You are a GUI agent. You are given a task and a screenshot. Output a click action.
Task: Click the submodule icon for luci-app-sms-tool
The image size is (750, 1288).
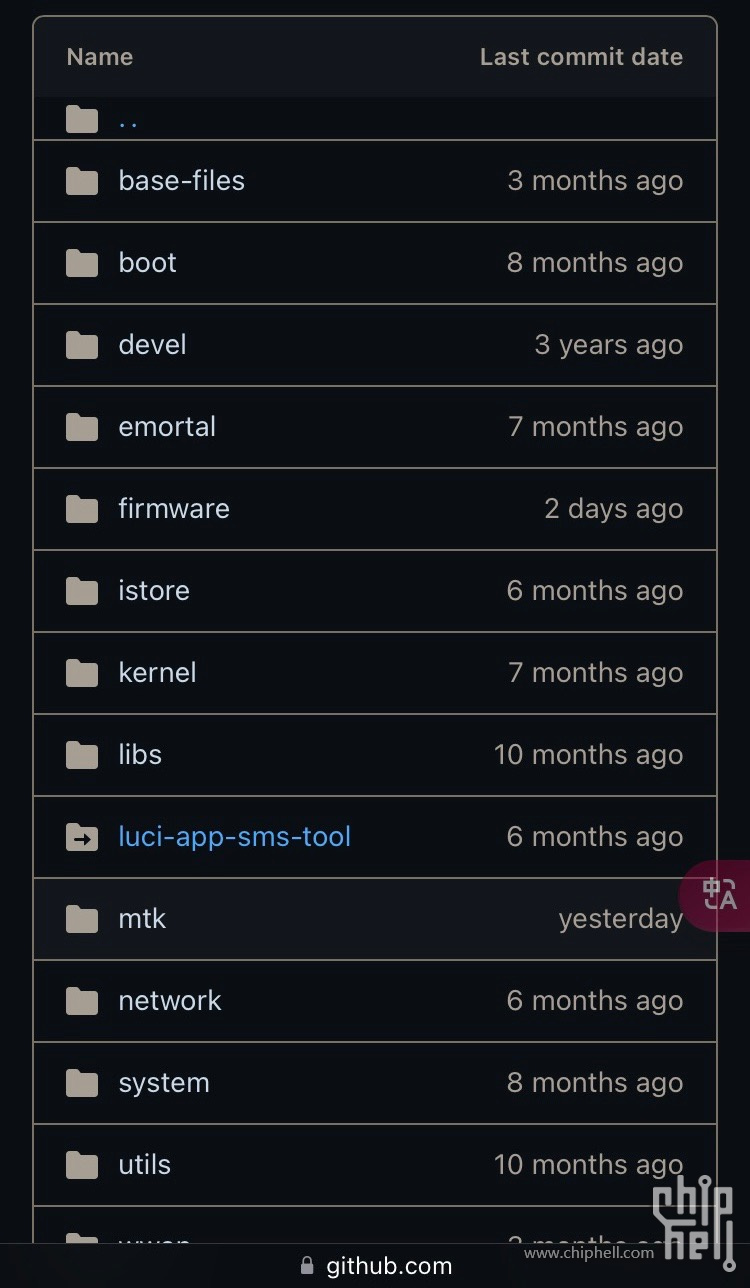coord(82,837)
